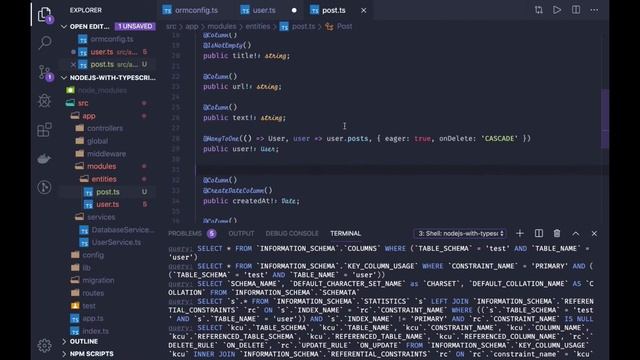Select the Terminal panel tab
640x360 pixels.
[345, 233]
